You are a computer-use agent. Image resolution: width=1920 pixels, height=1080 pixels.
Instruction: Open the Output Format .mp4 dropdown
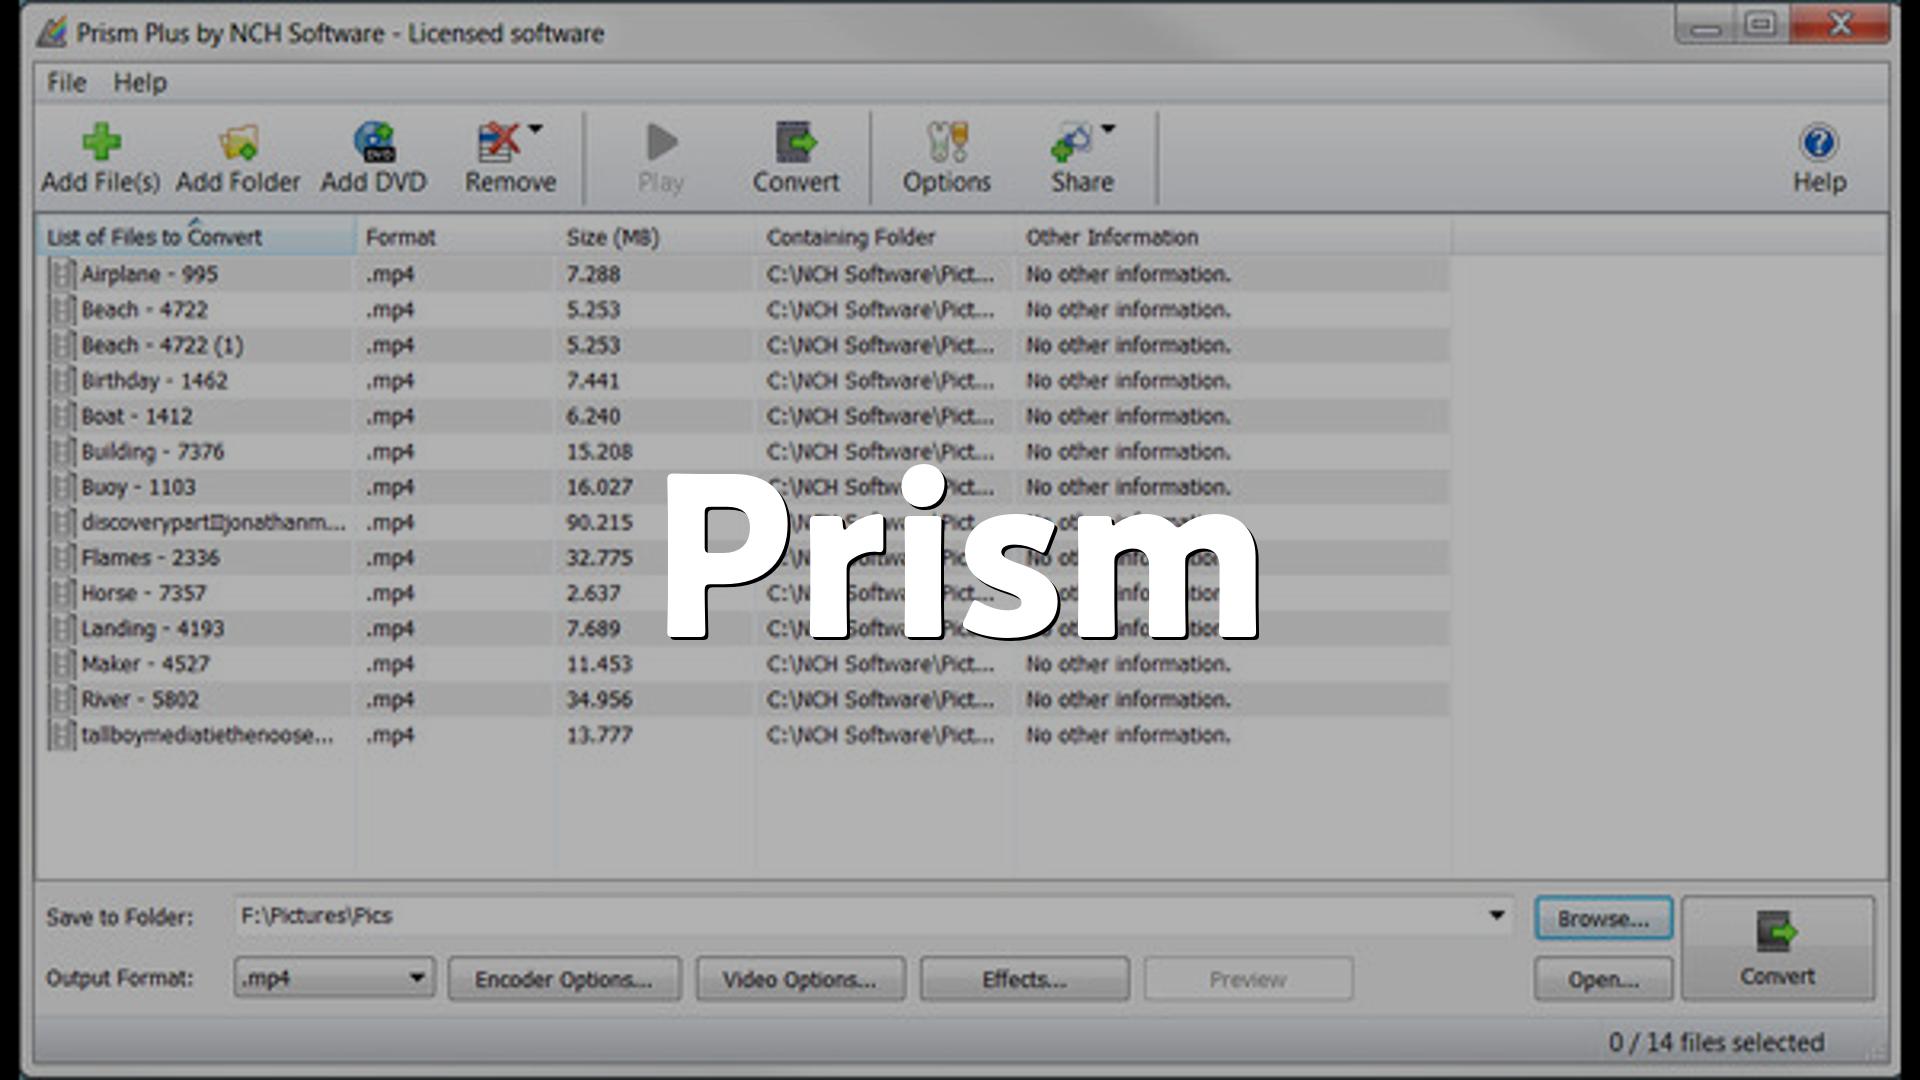[x=334, y=978]
